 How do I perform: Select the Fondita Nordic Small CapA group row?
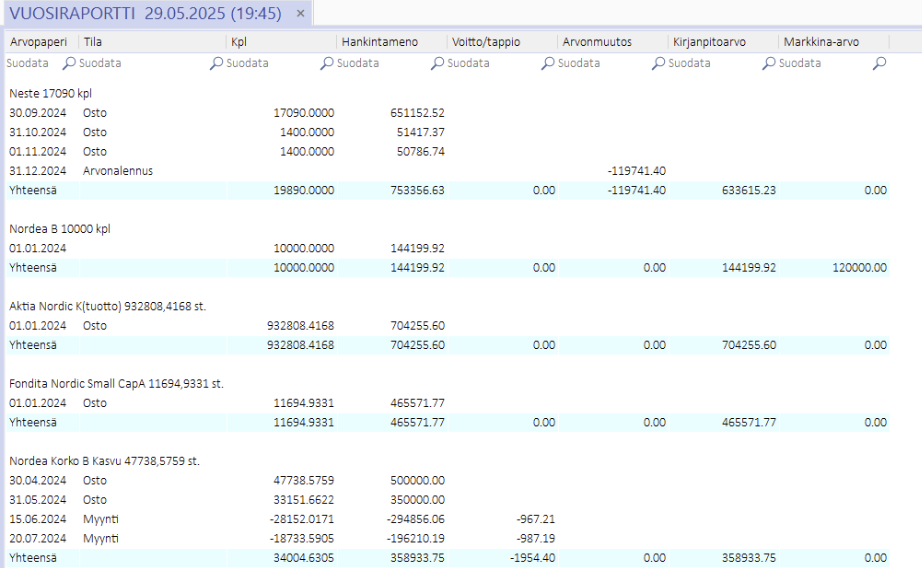coord(116,383)
